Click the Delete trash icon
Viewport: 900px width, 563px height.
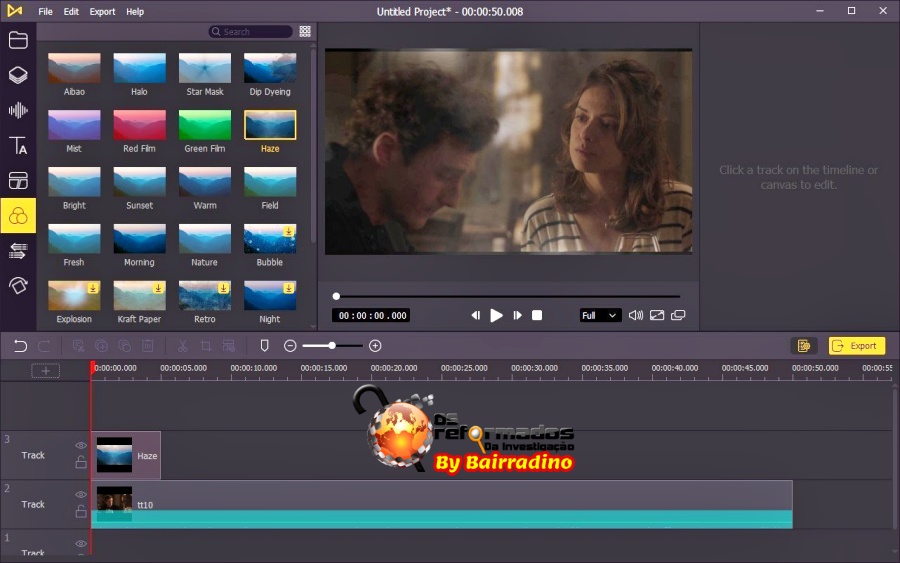[x=148, y=346]
